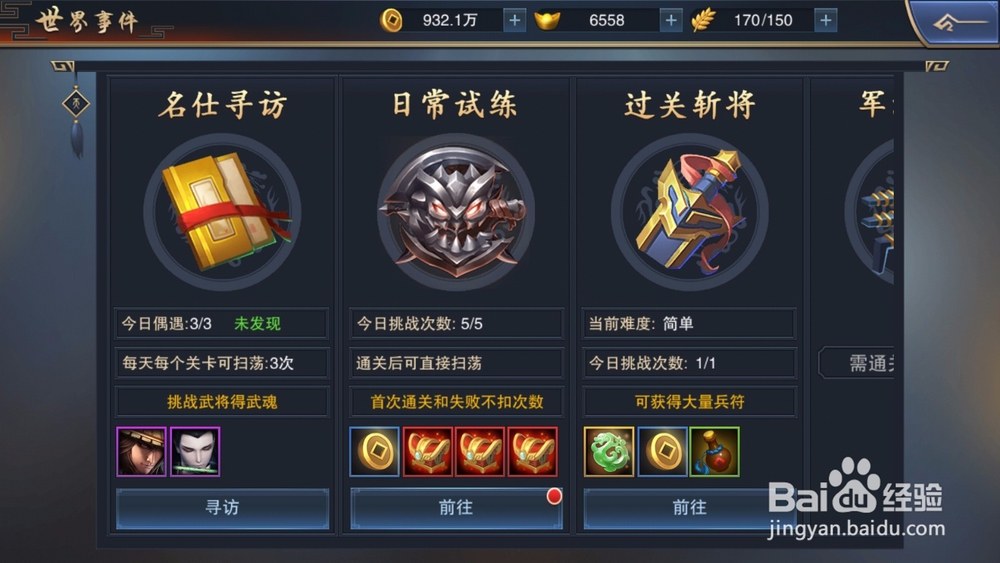Tap the potion gourd reward icon
Screen dimensions: 1000x563
(714, 451)
